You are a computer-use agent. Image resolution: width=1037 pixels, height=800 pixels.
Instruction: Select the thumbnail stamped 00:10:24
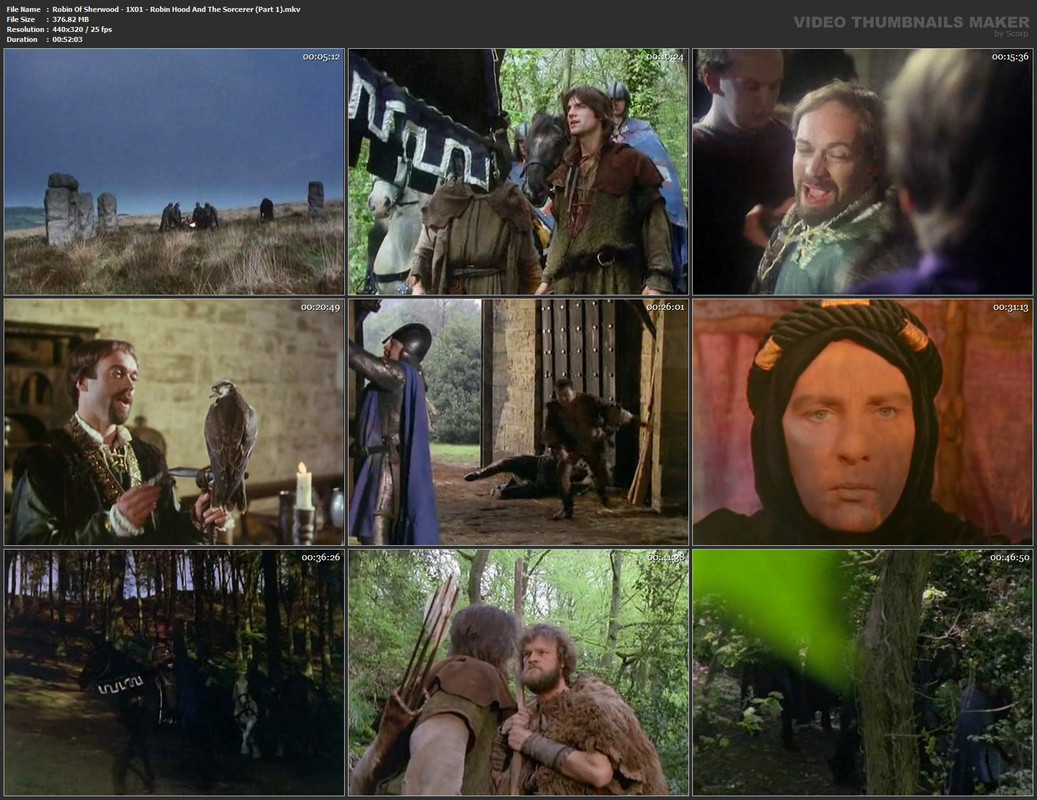pyautogui.click(x=518, y=172)
